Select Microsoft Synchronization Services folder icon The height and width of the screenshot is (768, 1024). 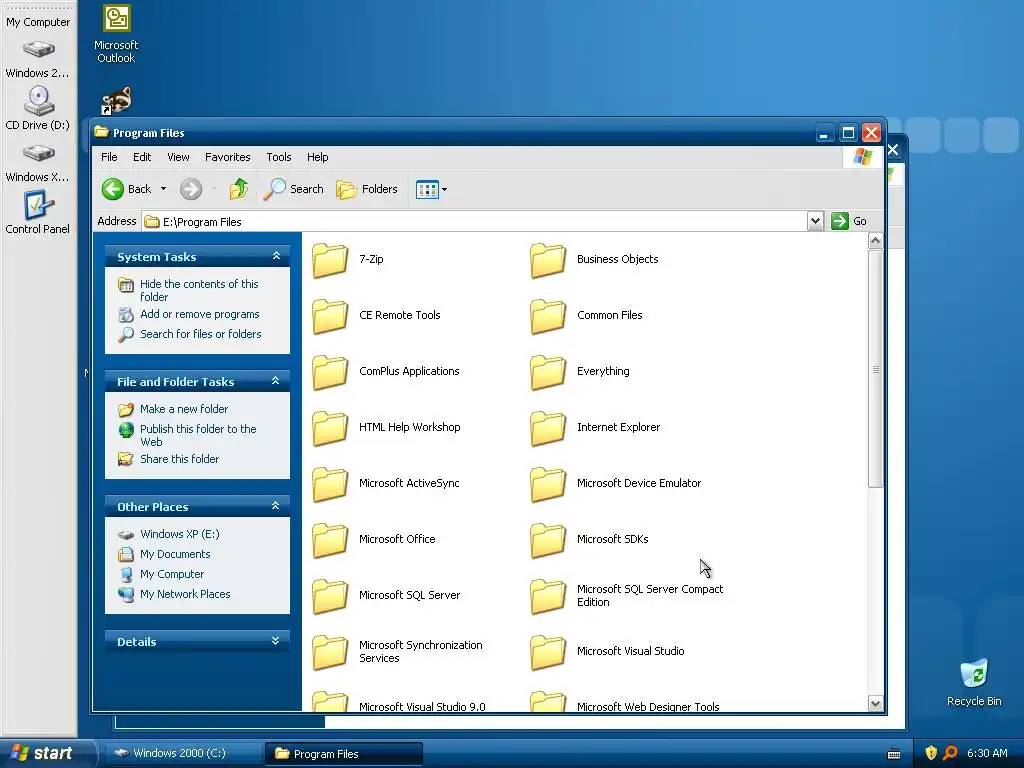(330, 653)
